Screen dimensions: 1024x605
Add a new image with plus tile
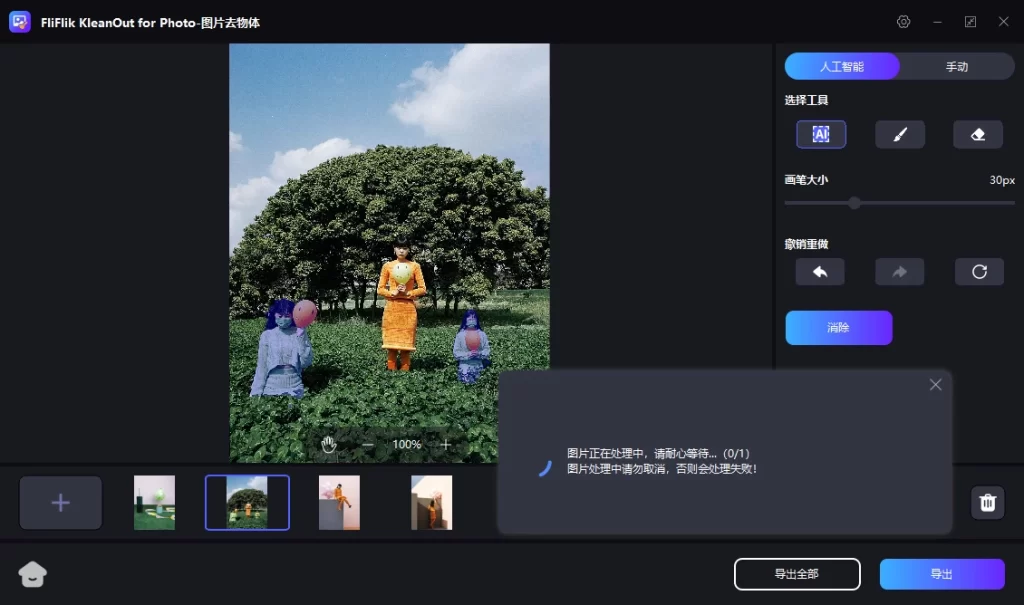click(x=61, y=502)
